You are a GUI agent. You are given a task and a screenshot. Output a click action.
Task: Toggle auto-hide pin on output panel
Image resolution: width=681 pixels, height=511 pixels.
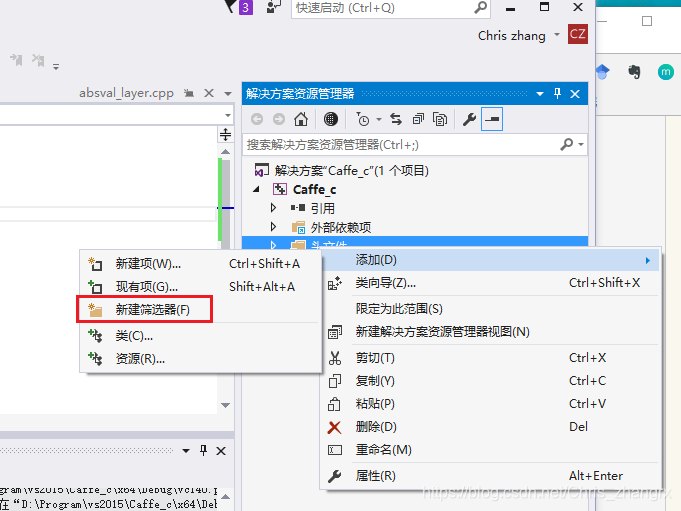203,451
